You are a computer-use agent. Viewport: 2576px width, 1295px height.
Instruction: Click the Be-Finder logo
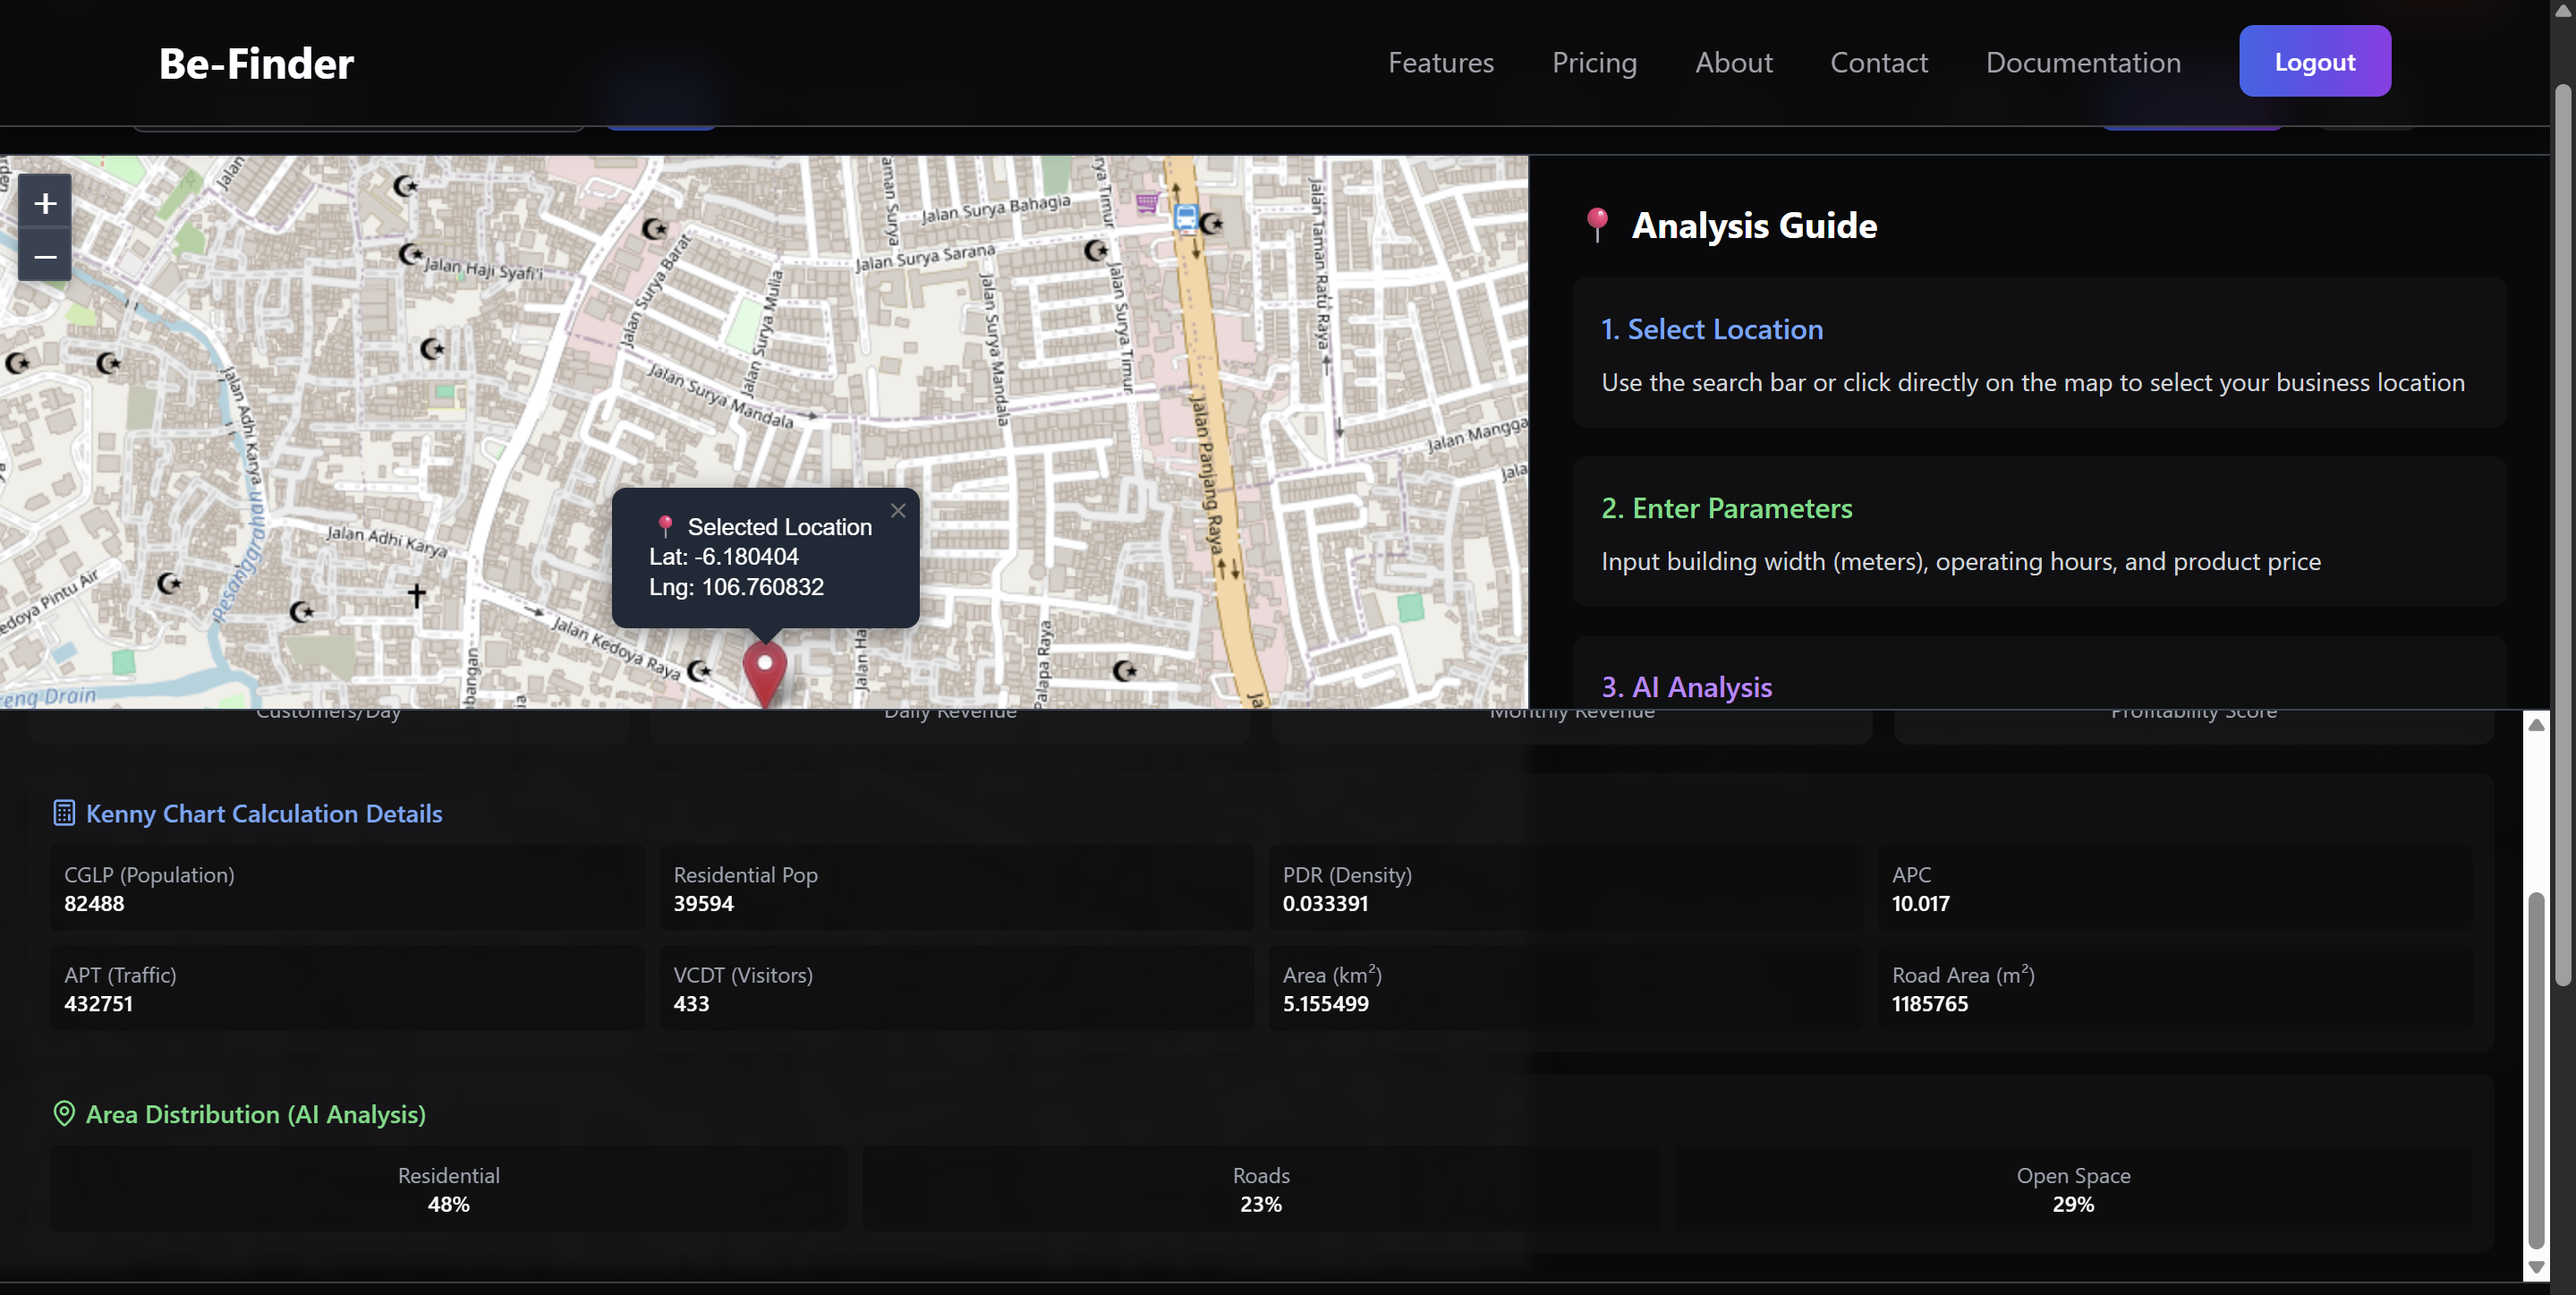256,63
